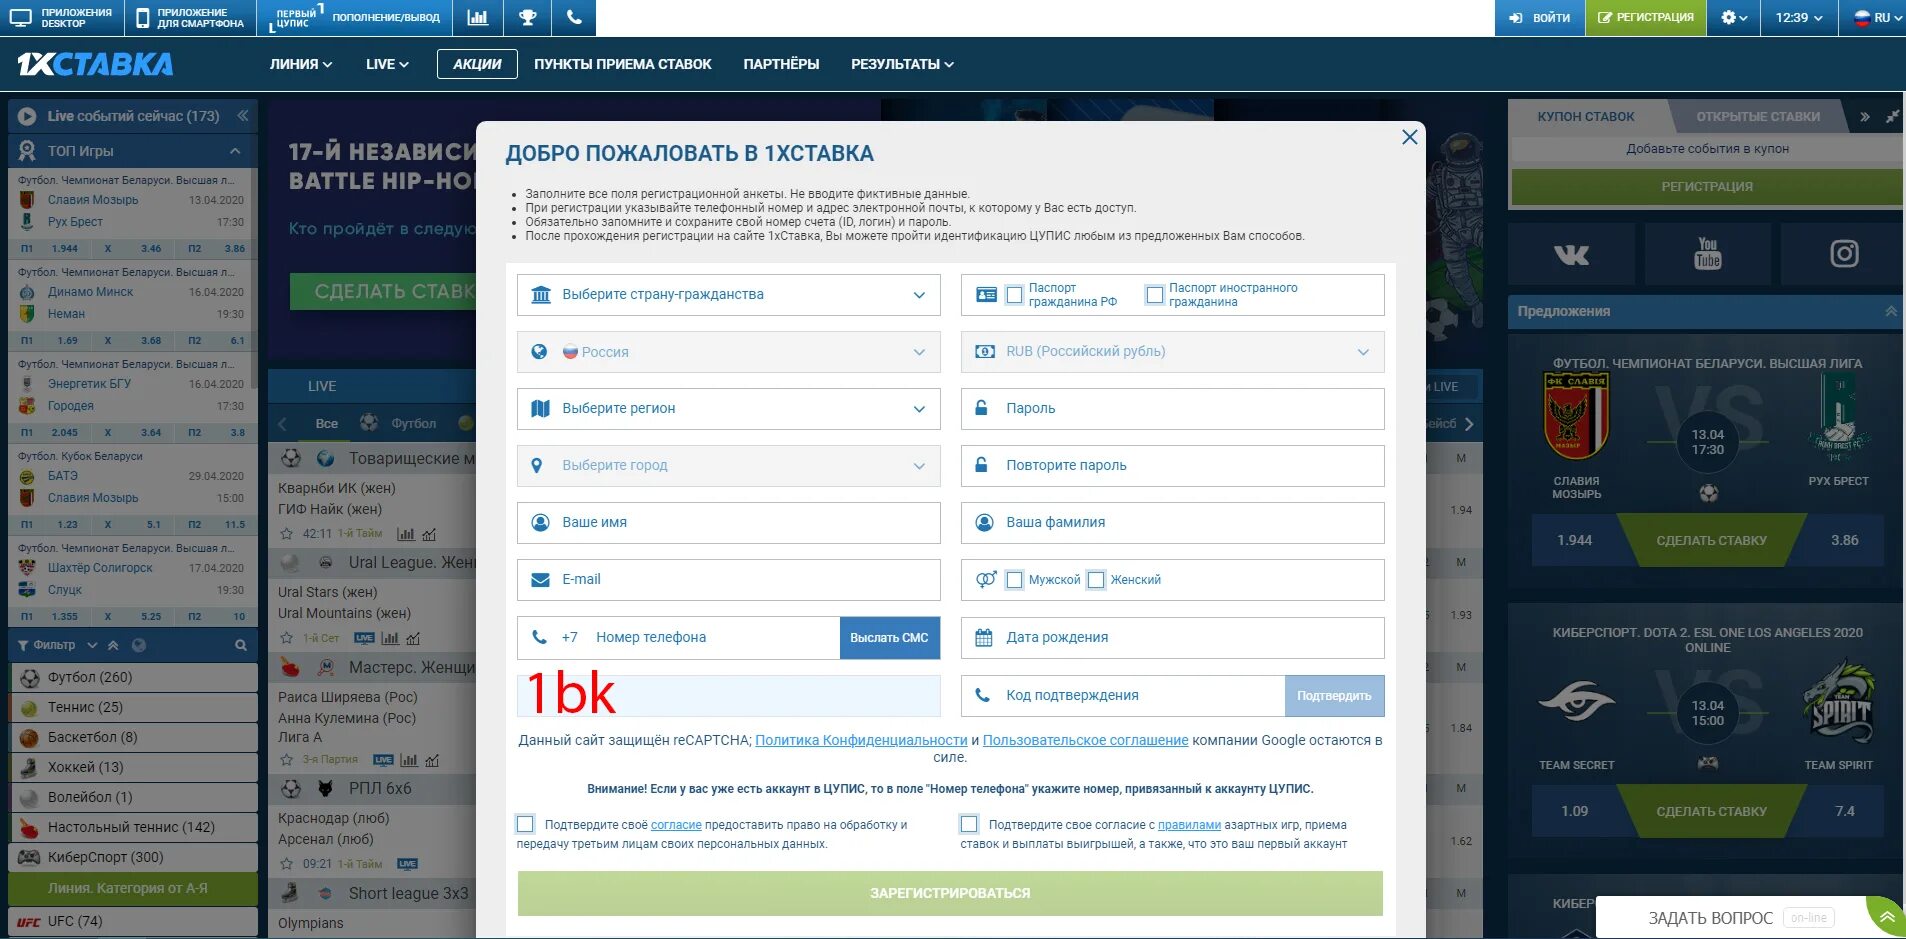Screen dimensions: 1906x939
Task: Expand the ask-a-question chat widget arrow
Action: click(1886, 917)
